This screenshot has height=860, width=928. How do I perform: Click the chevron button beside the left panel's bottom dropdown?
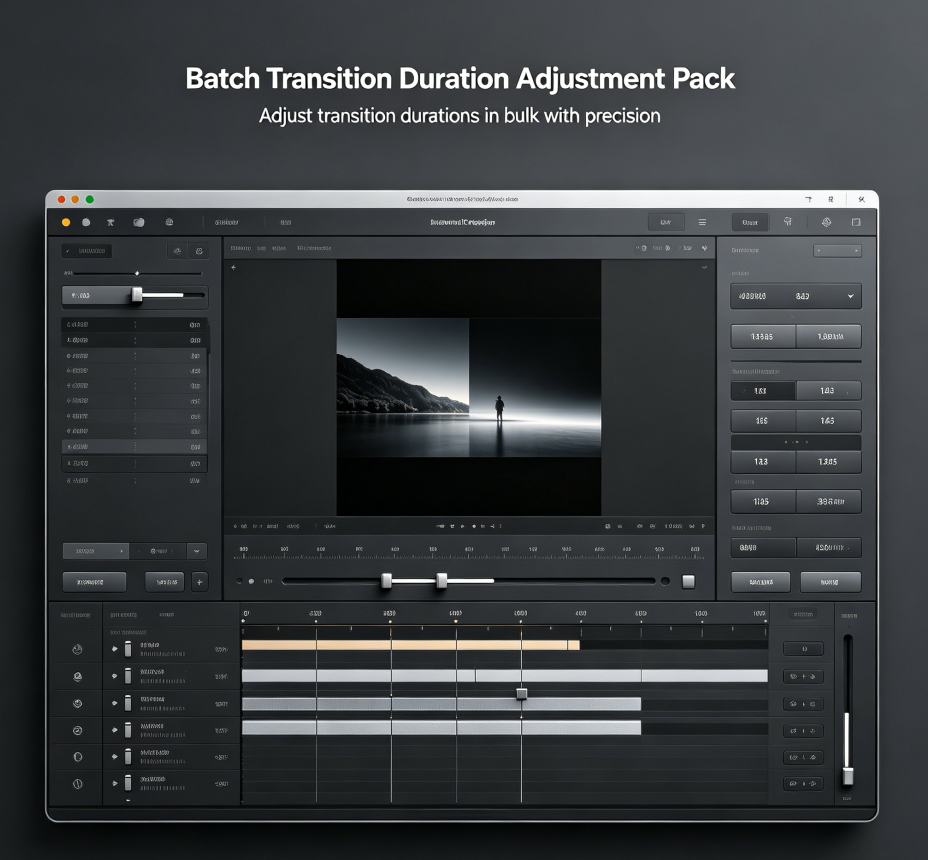[x=196, y=551]
